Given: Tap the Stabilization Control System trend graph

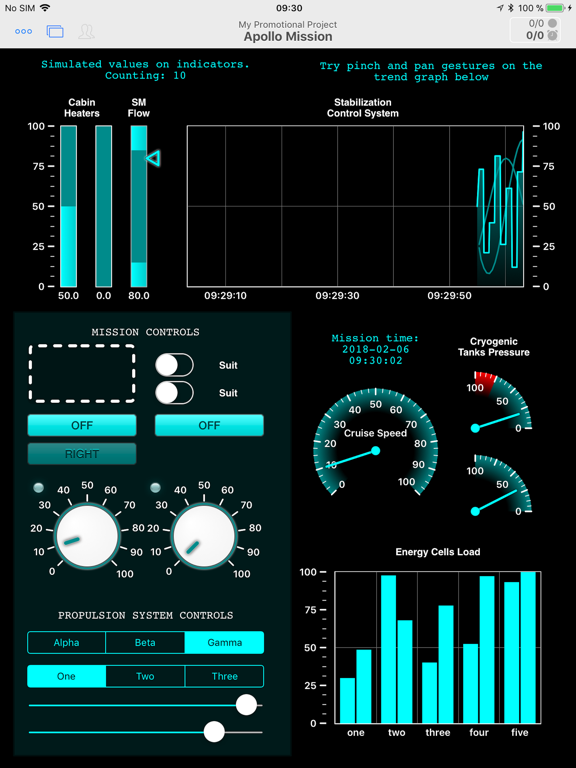Looking at the screenshot, I should 355,206.
